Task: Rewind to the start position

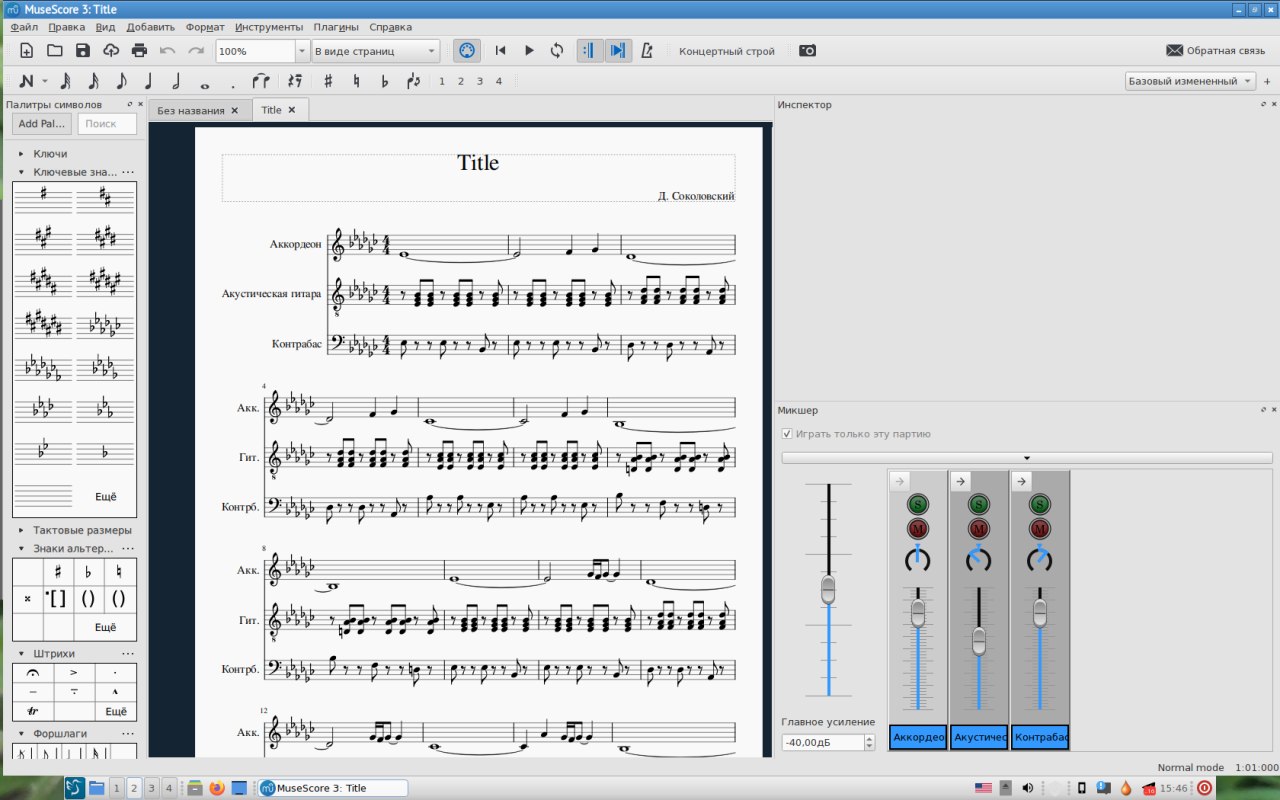Action: coord(501,51)
